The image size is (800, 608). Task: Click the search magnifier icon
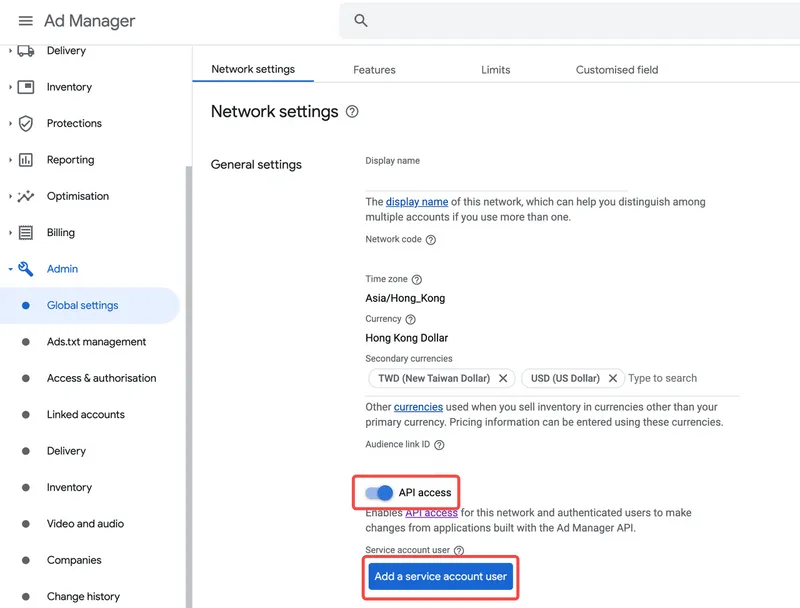361,21
